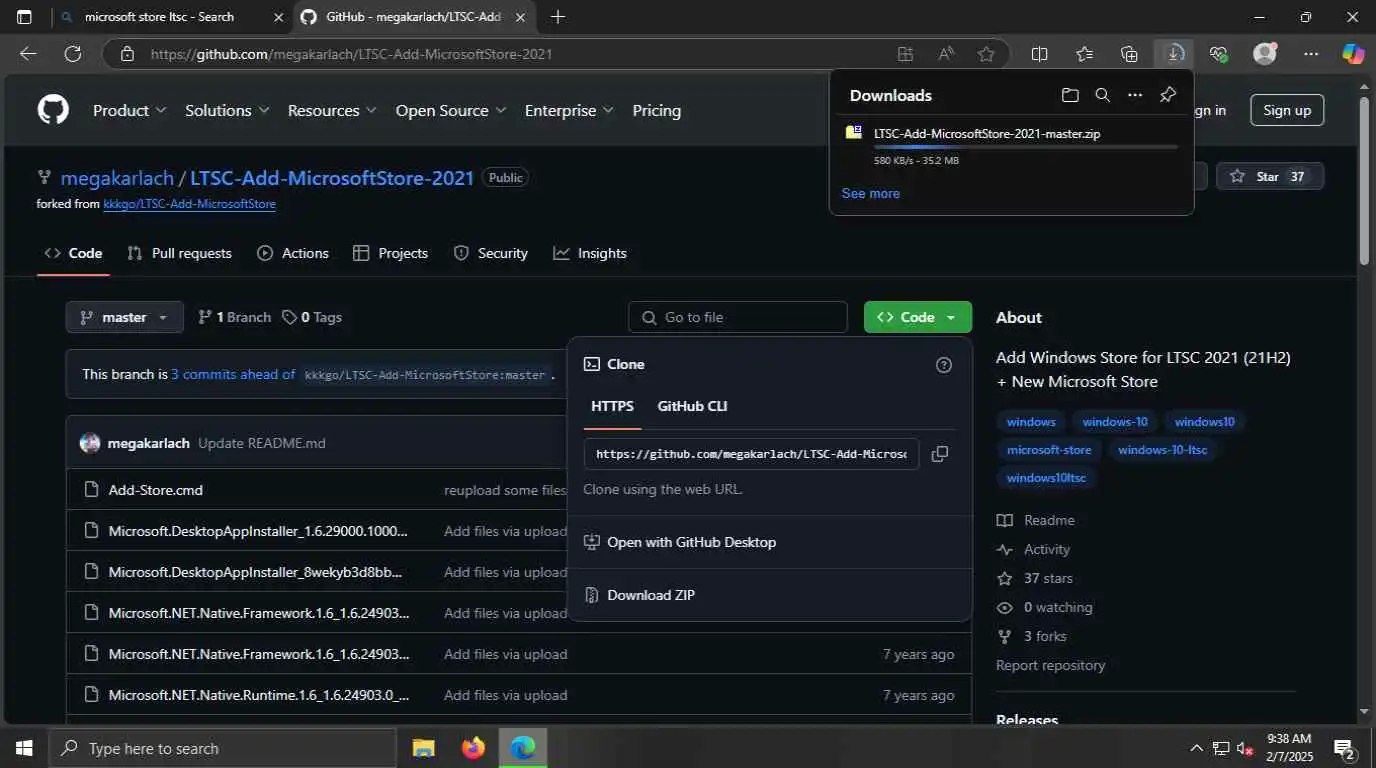The image size is (1376, 768).
Task: Pin the Downloads panel
Action: [x=1167, y=95]
